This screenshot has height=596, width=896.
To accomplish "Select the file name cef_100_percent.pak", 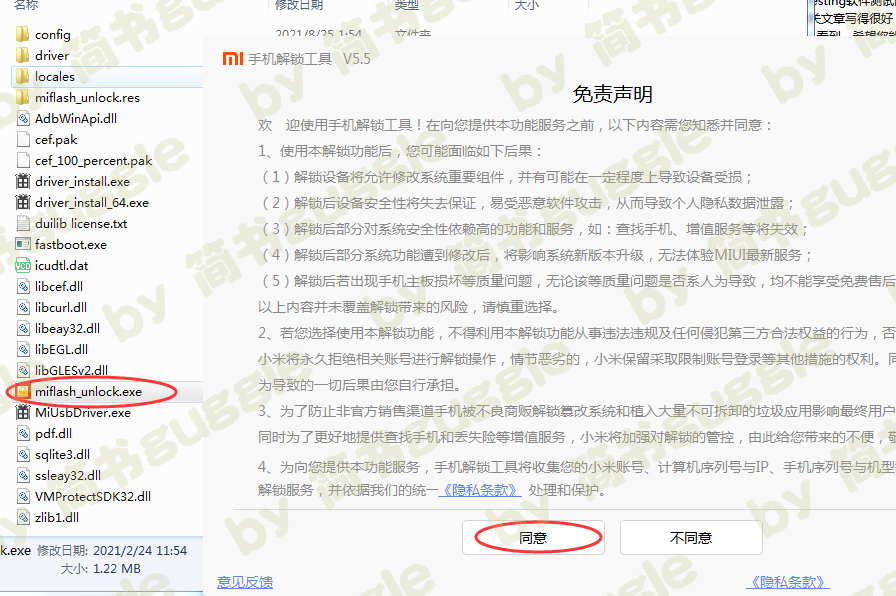I will (93, 161).
